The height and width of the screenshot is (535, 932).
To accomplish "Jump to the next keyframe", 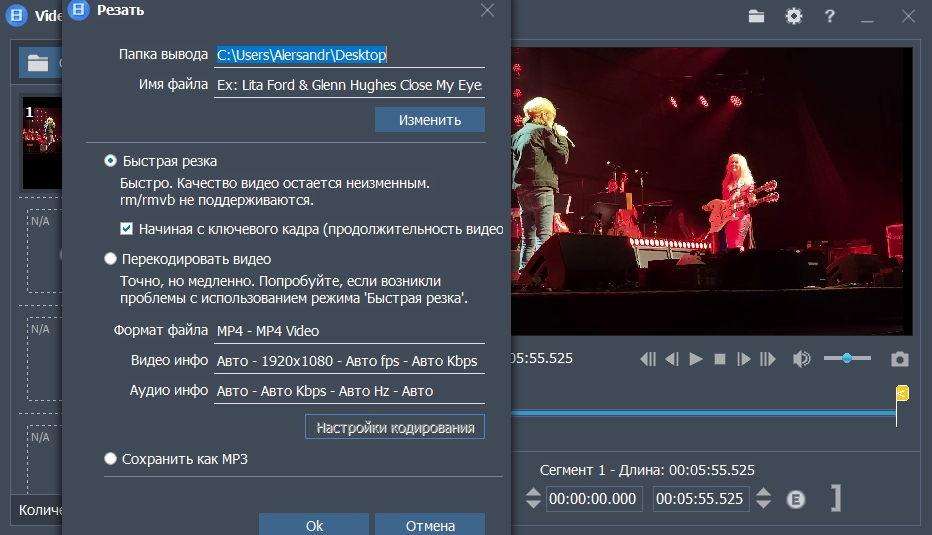I will point(768,359).
